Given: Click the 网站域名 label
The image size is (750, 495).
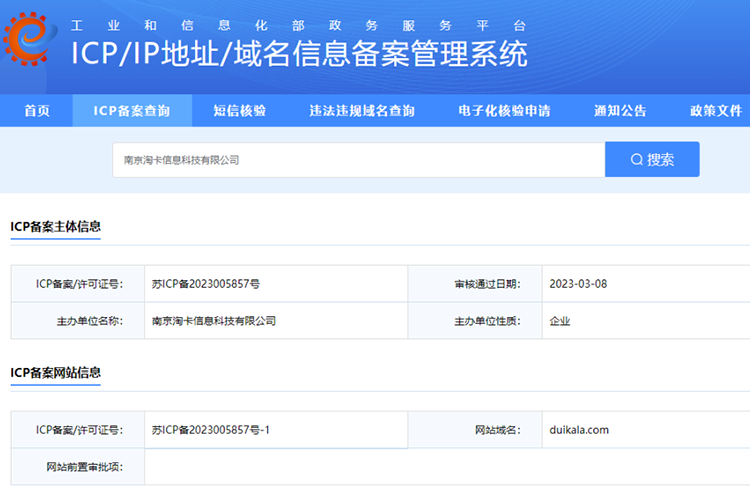Looking at the screenshot, I should point(497,430).
